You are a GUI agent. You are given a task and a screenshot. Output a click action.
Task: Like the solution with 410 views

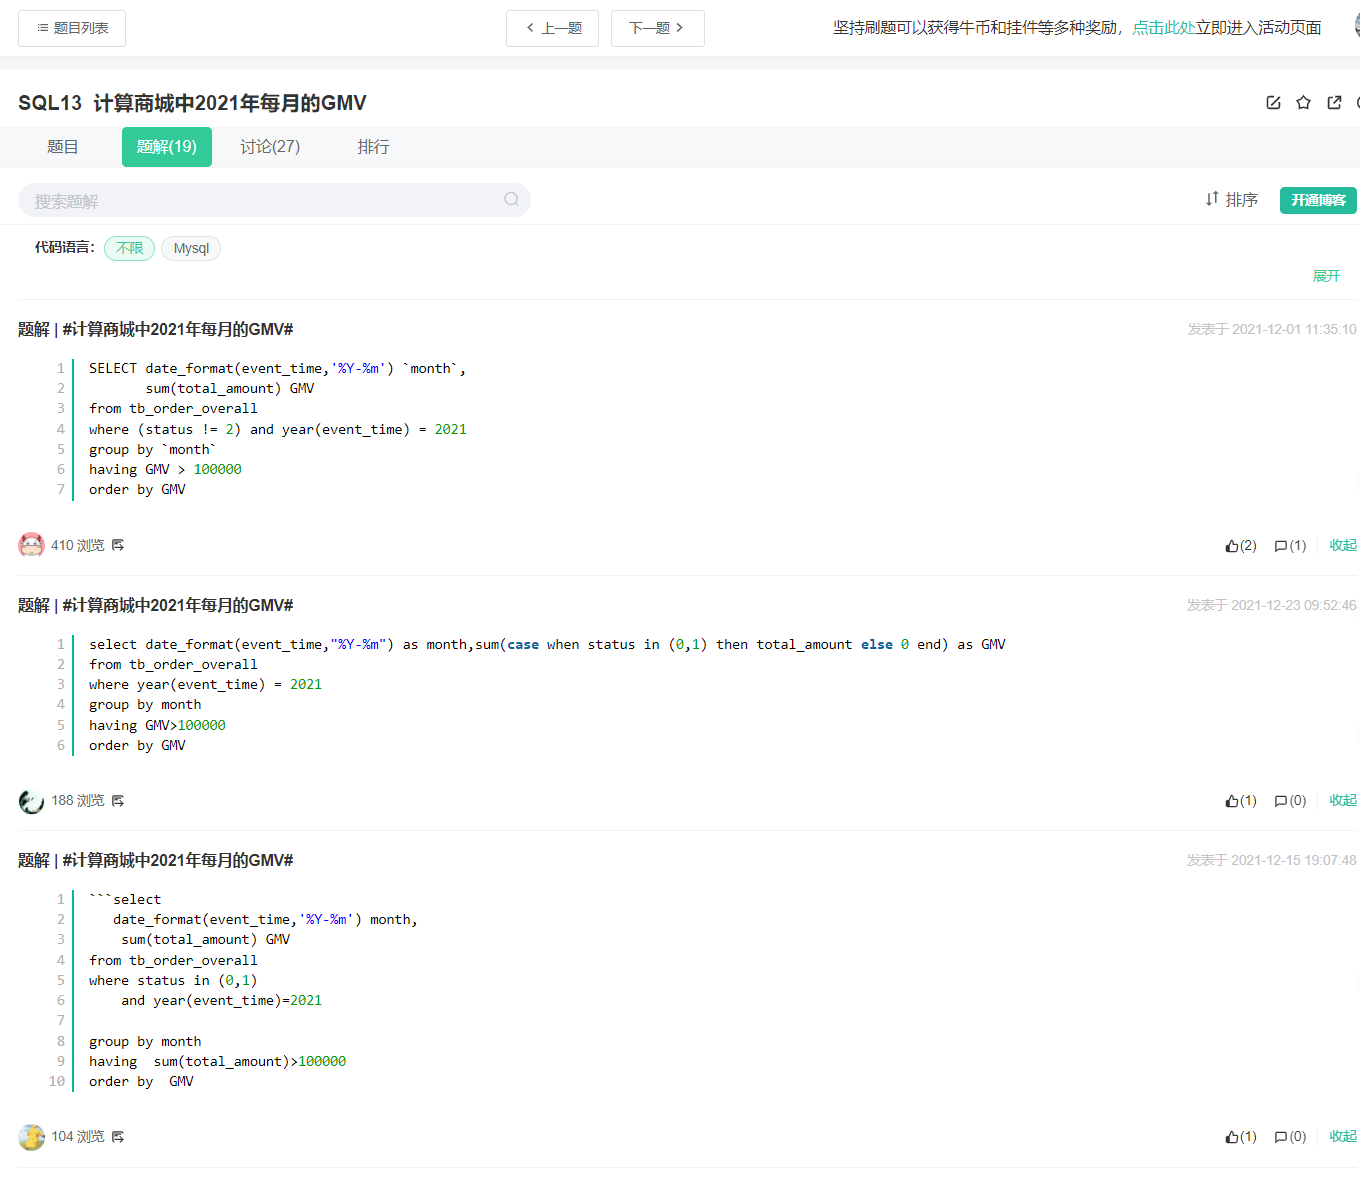(1240, 546)
